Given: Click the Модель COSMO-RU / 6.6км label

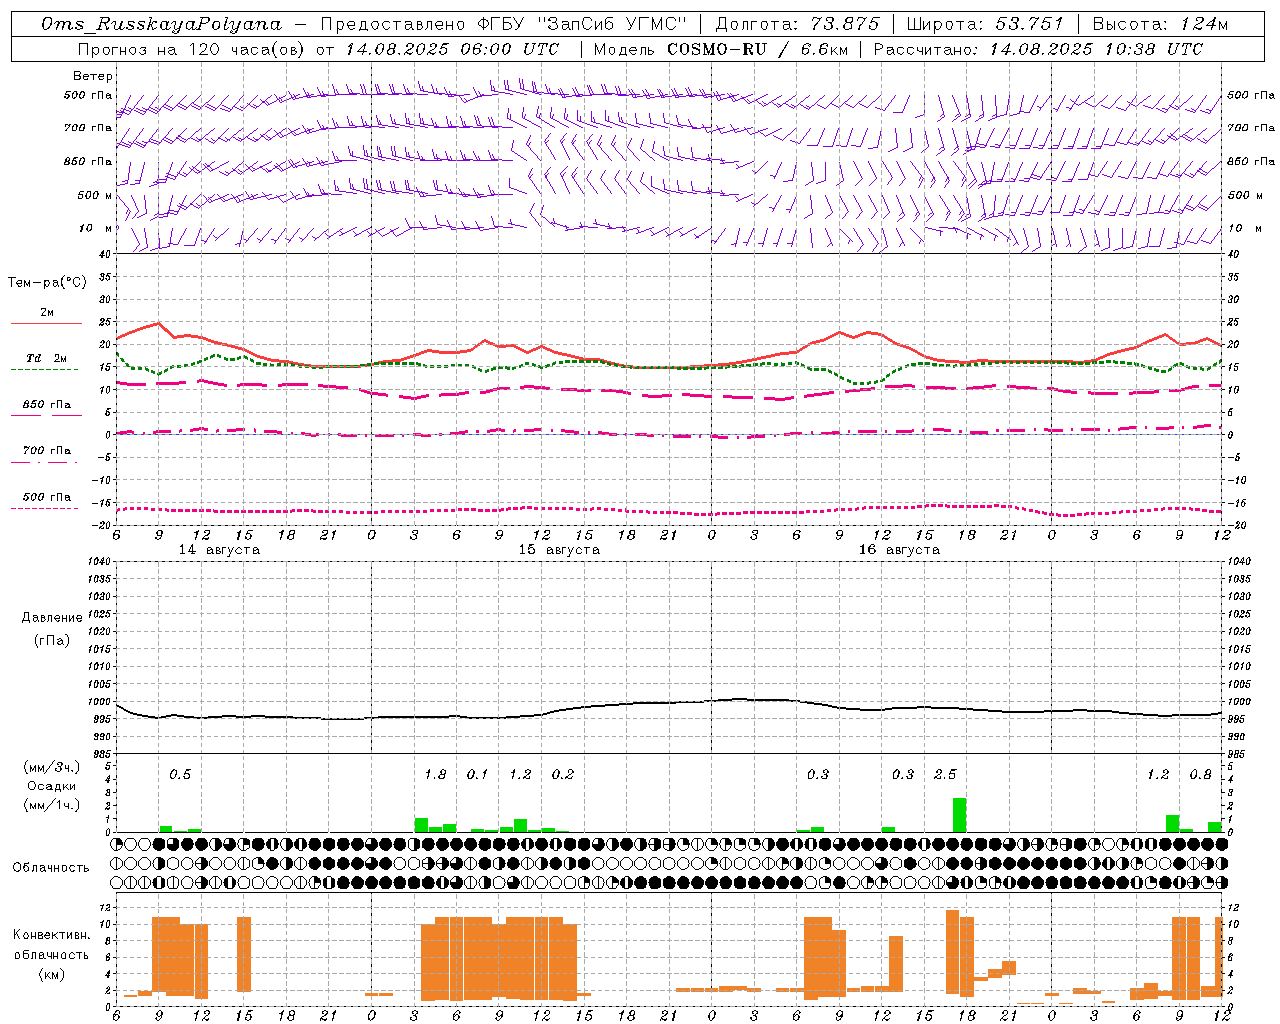Looking at the screenshot, I should point(720,49).
